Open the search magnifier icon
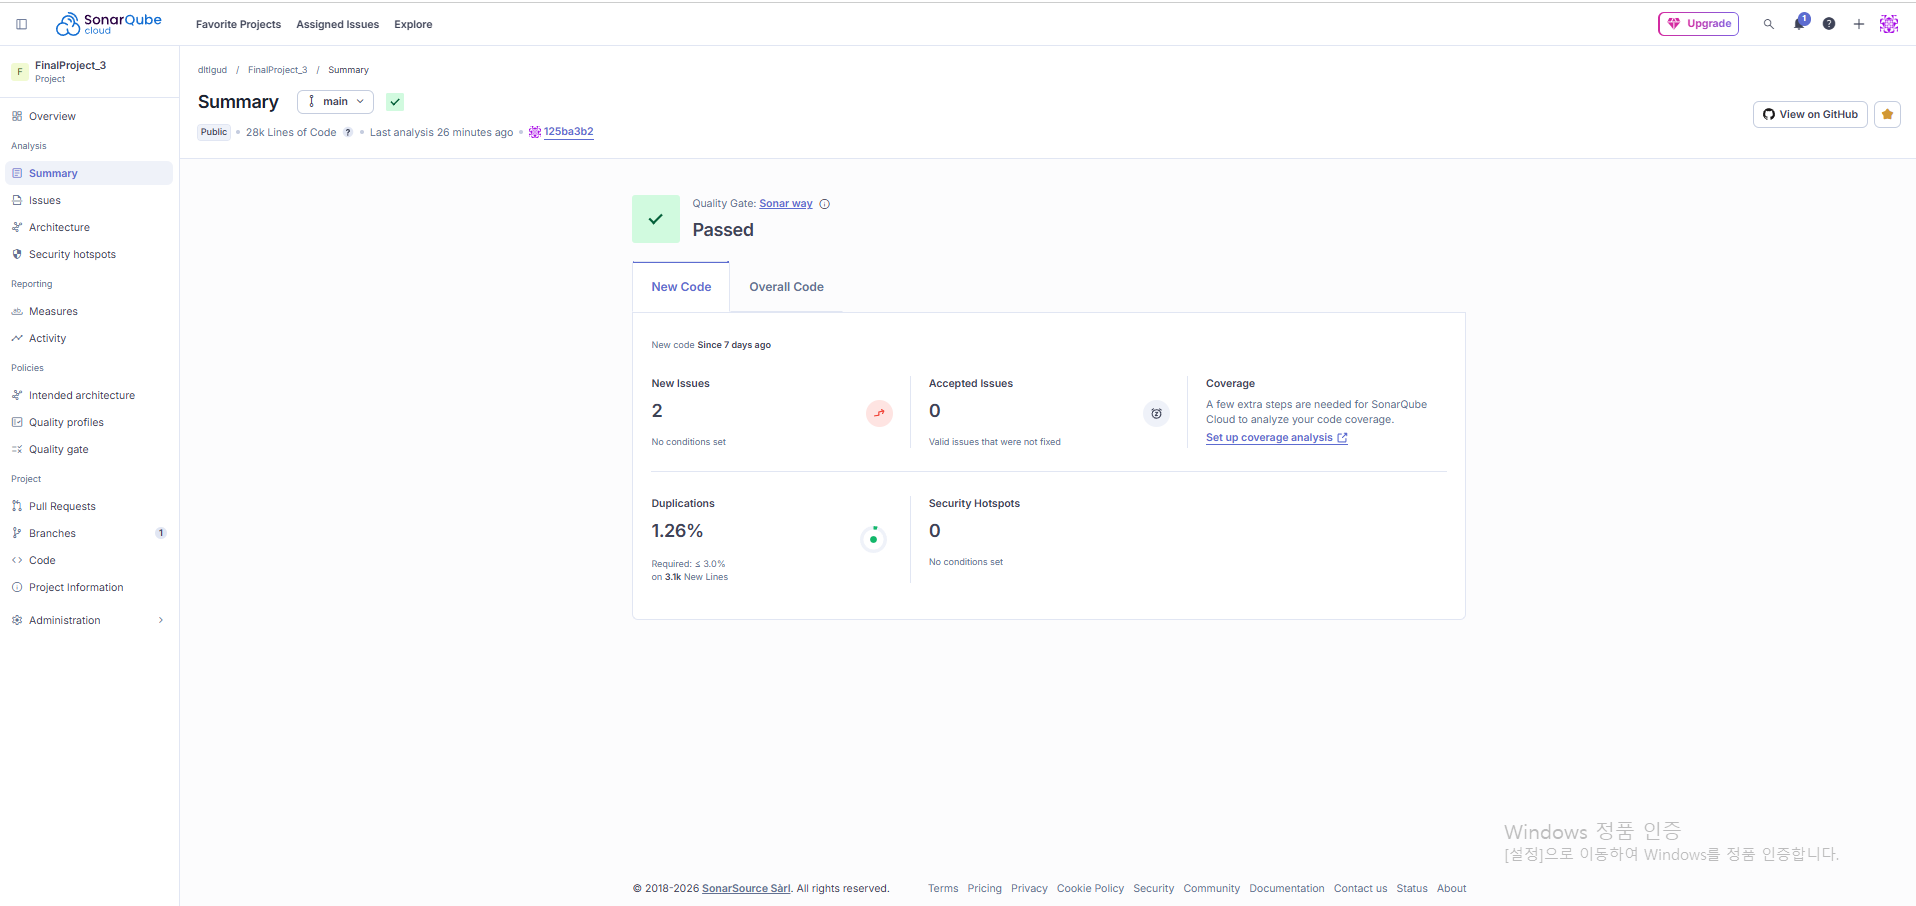The width and height of the screenshot is (1916, 906). tap(1768, 24)
